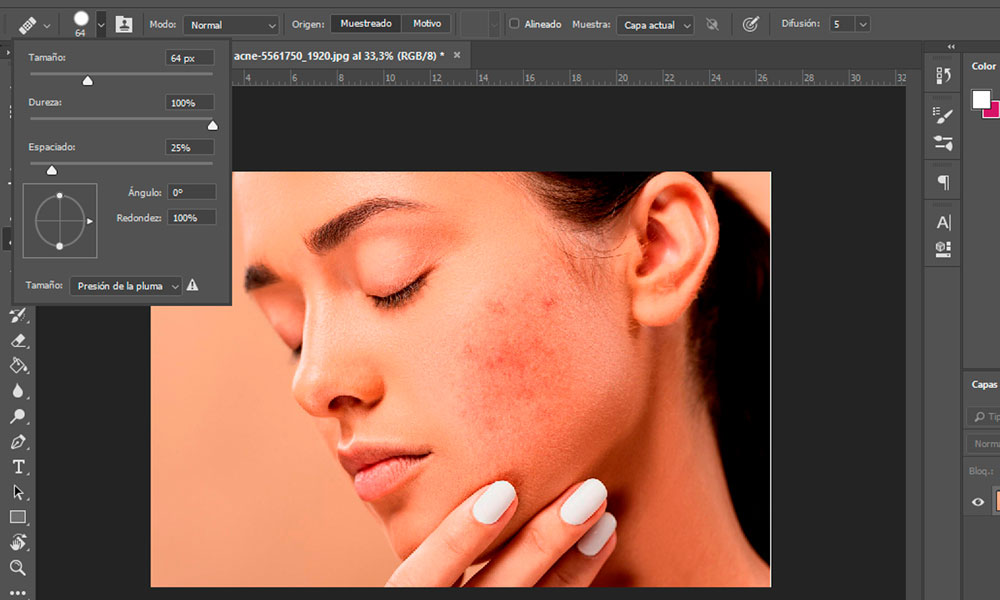Toggle the layer visibility eye in Capas
The height and width of the screenshot is (600, 1000).
click(x=979, y=501)
